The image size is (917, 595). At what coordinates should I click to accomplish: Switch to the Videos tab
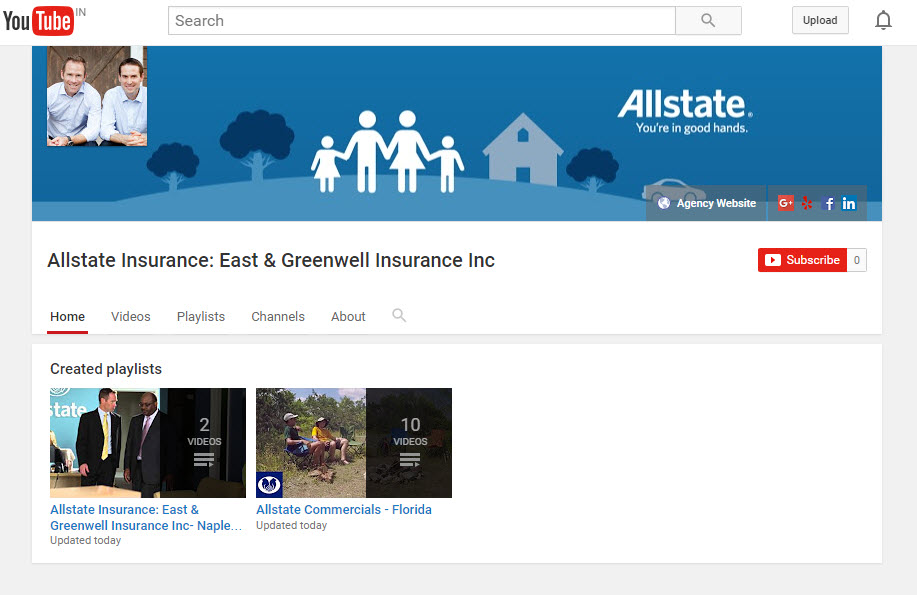pyautogui.click(x=130, y=317)
